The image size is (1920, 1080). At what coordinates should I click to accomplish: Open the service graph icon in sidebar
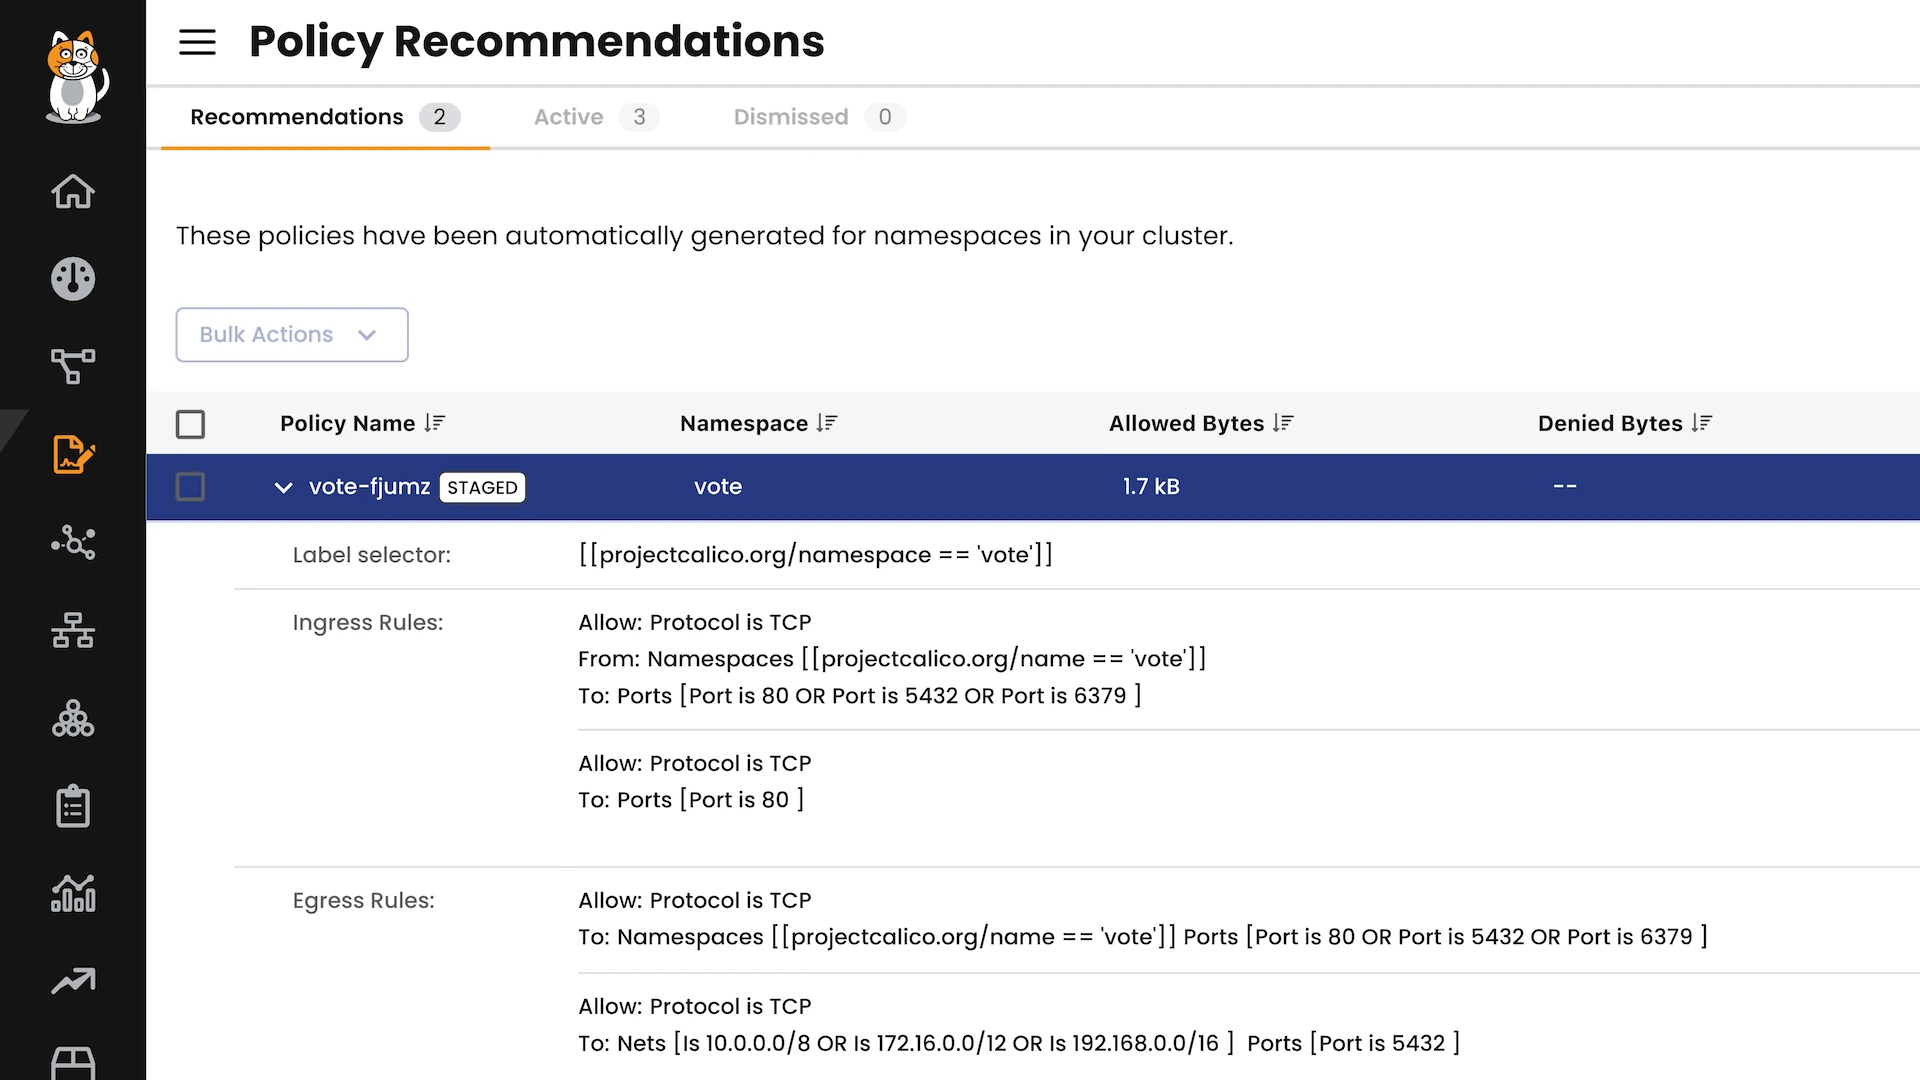pos(73,367)
